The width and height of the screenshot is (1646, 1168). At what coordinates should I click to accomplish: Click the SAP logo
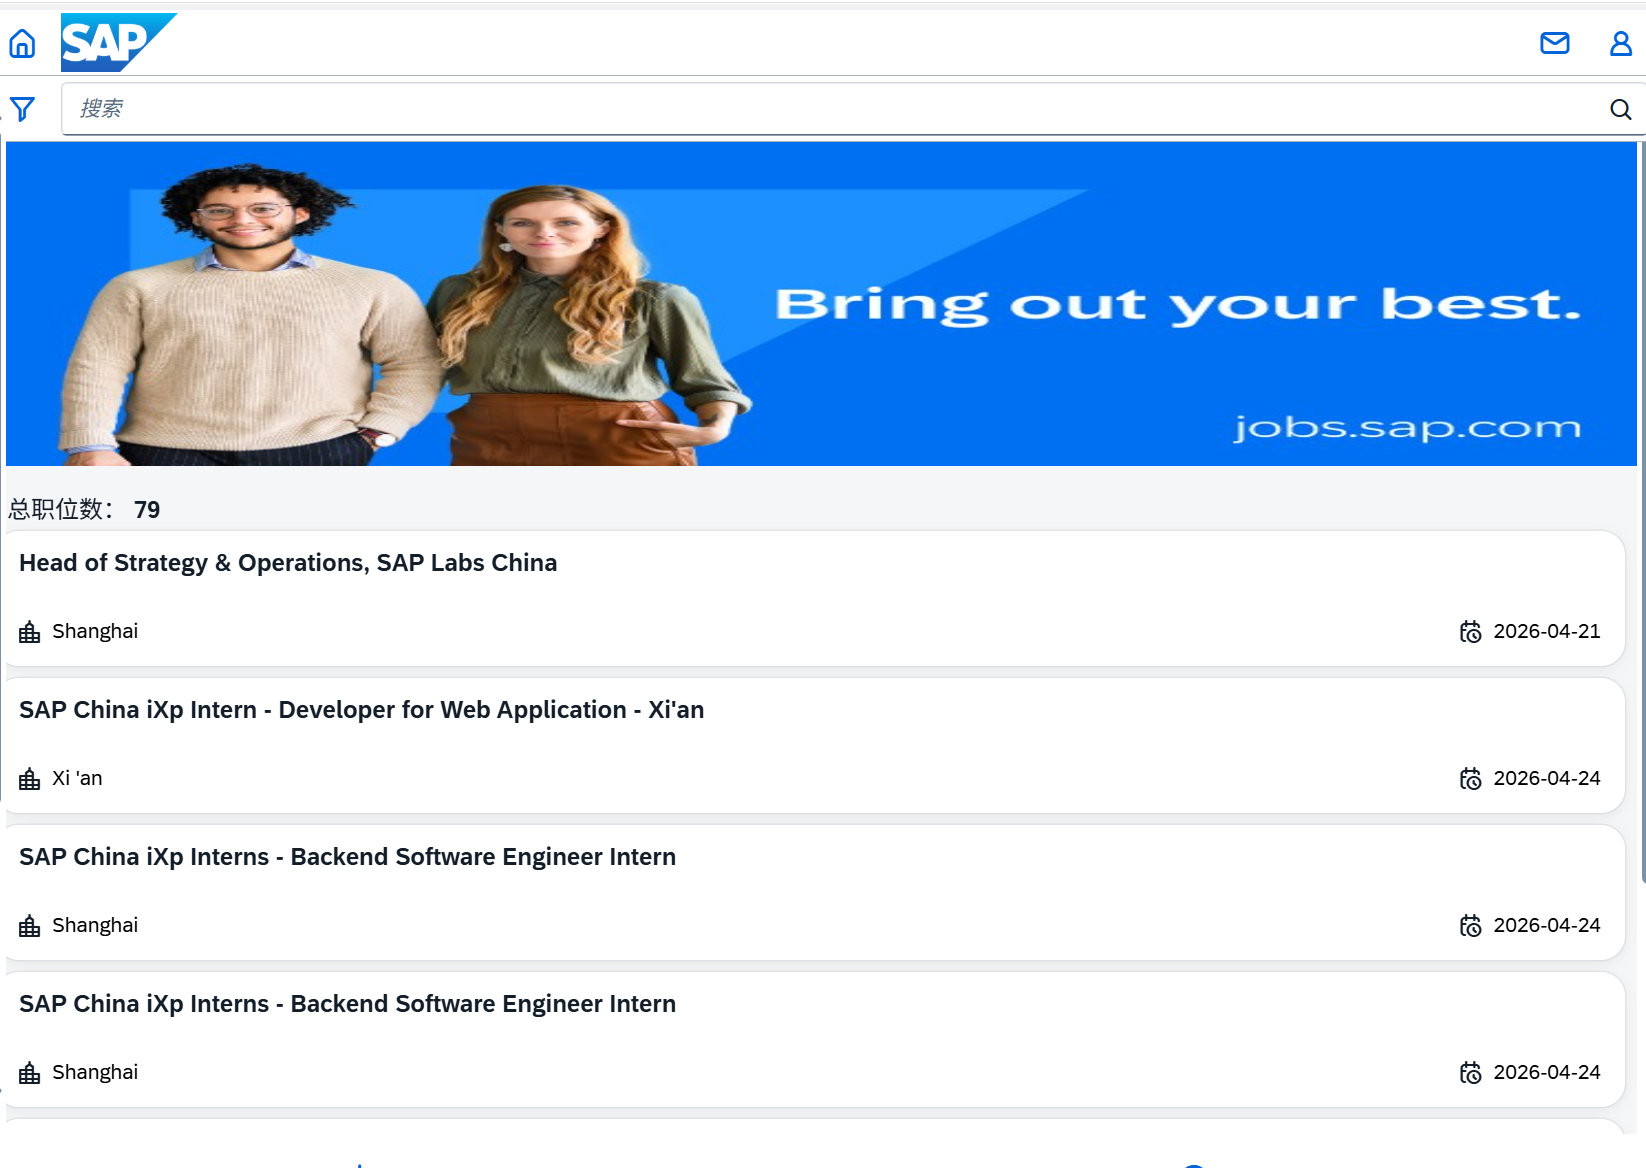(x=117, y=43)
